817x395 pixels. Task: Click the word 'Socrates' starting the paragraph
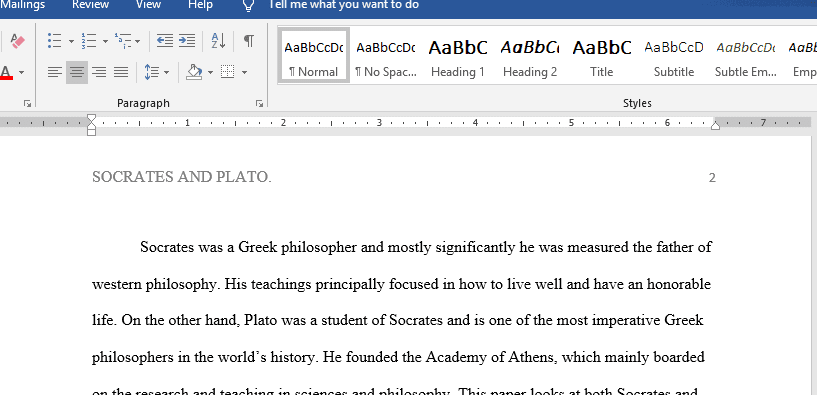[x=167, y=247]
